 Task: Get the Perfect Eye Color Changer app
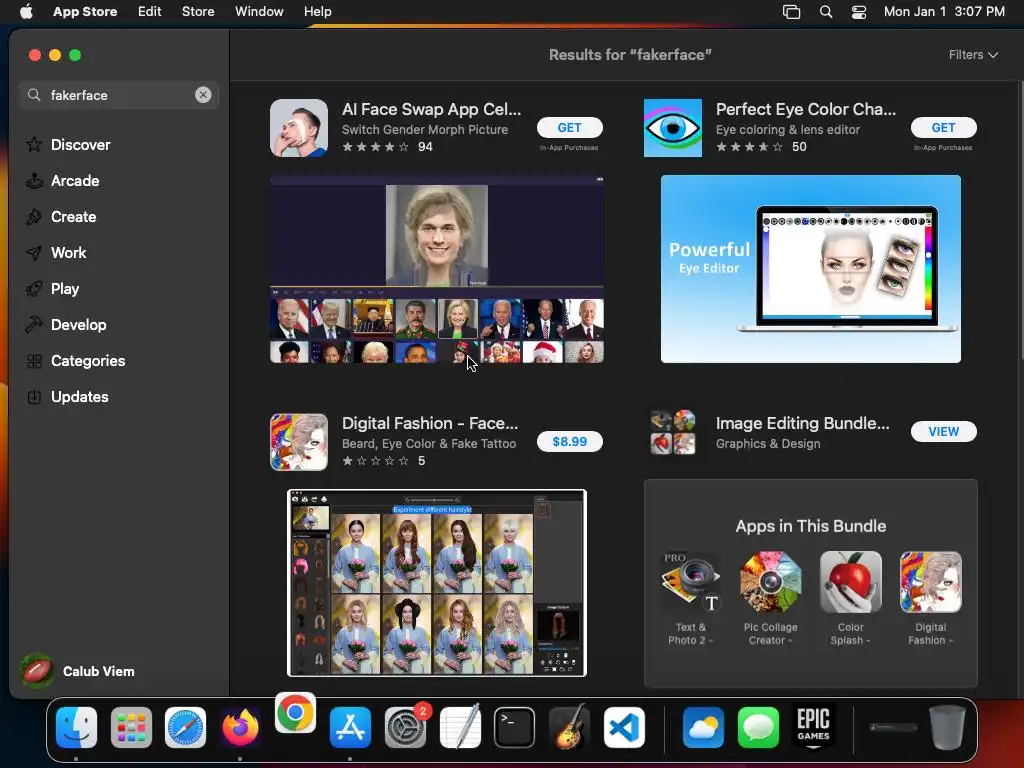(943, 127)
